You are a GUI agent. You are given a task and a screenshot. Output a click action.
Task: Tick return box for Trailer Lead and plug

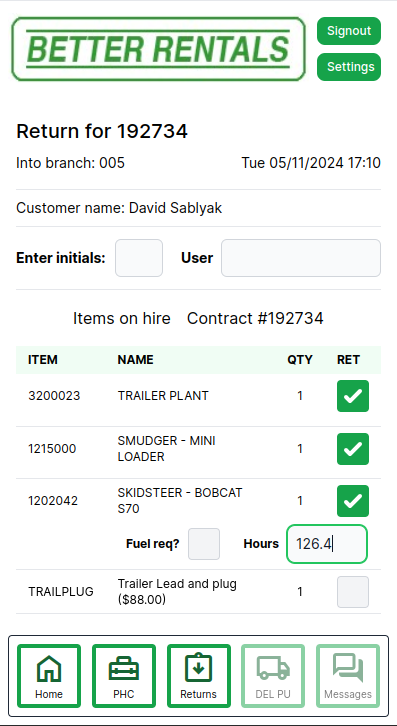tap(353, 592)
